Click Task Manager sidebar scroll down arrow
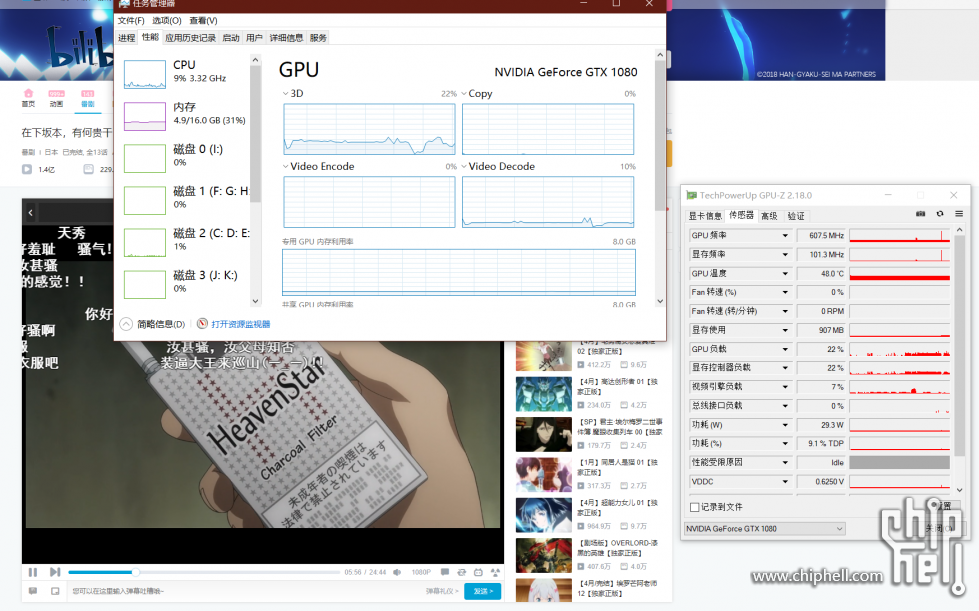 click(255, 301)
